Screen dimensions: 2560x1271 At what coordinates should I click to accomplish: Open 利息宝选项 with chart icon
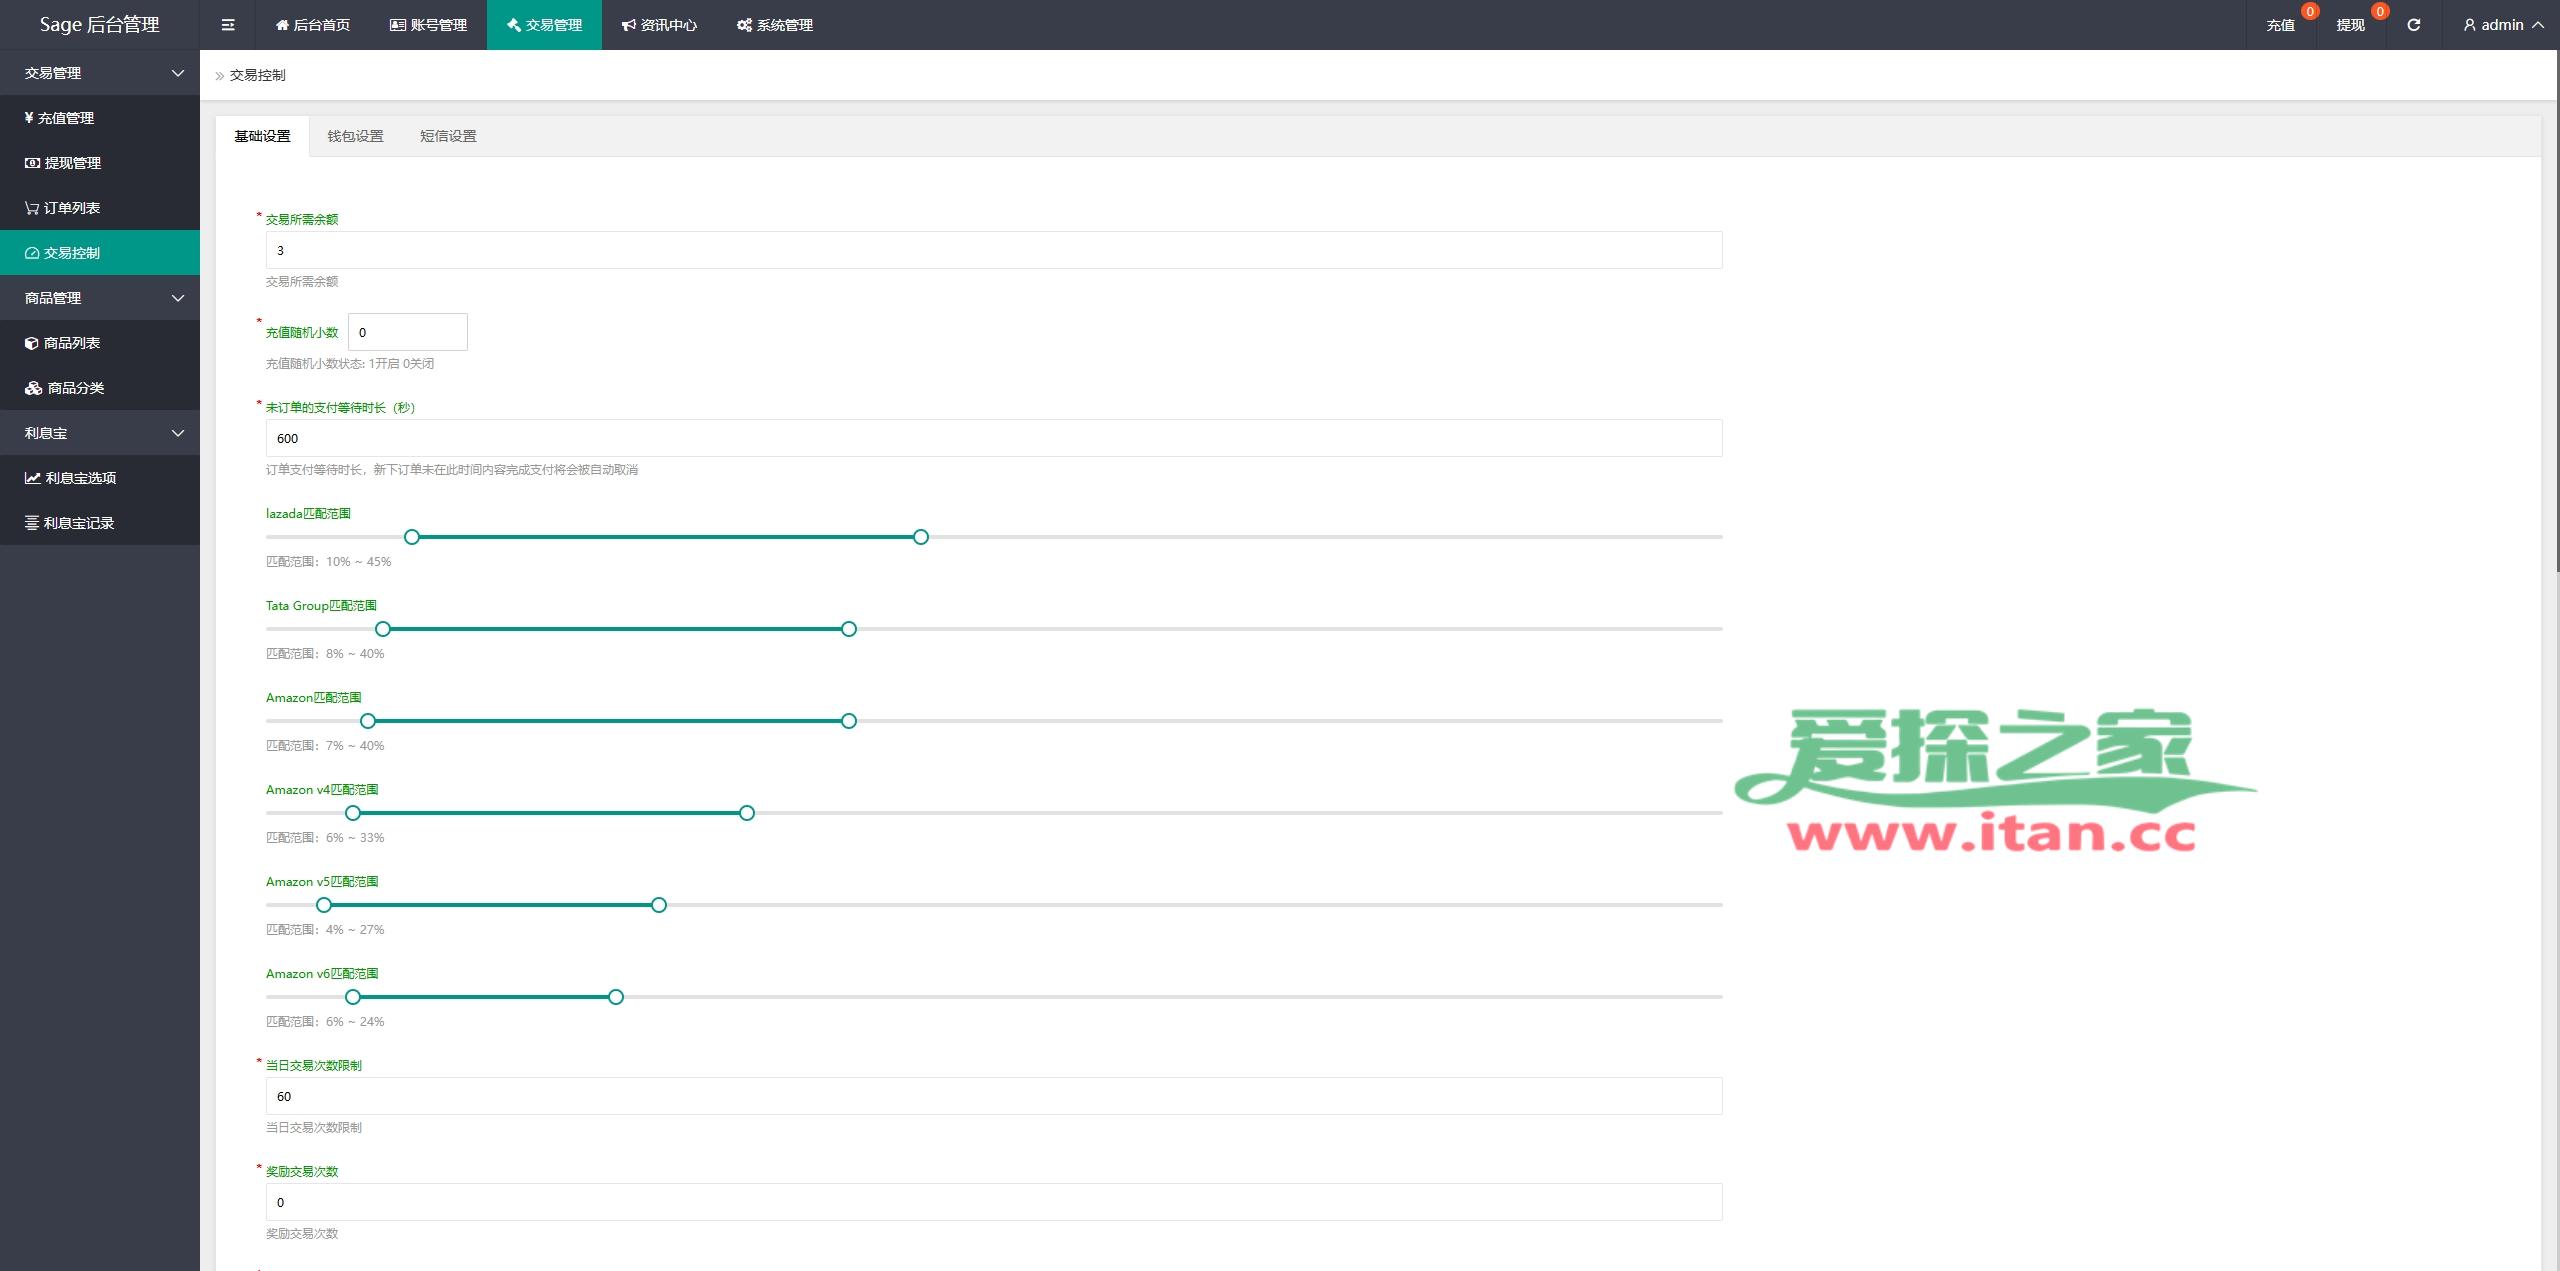coord(80,478)
